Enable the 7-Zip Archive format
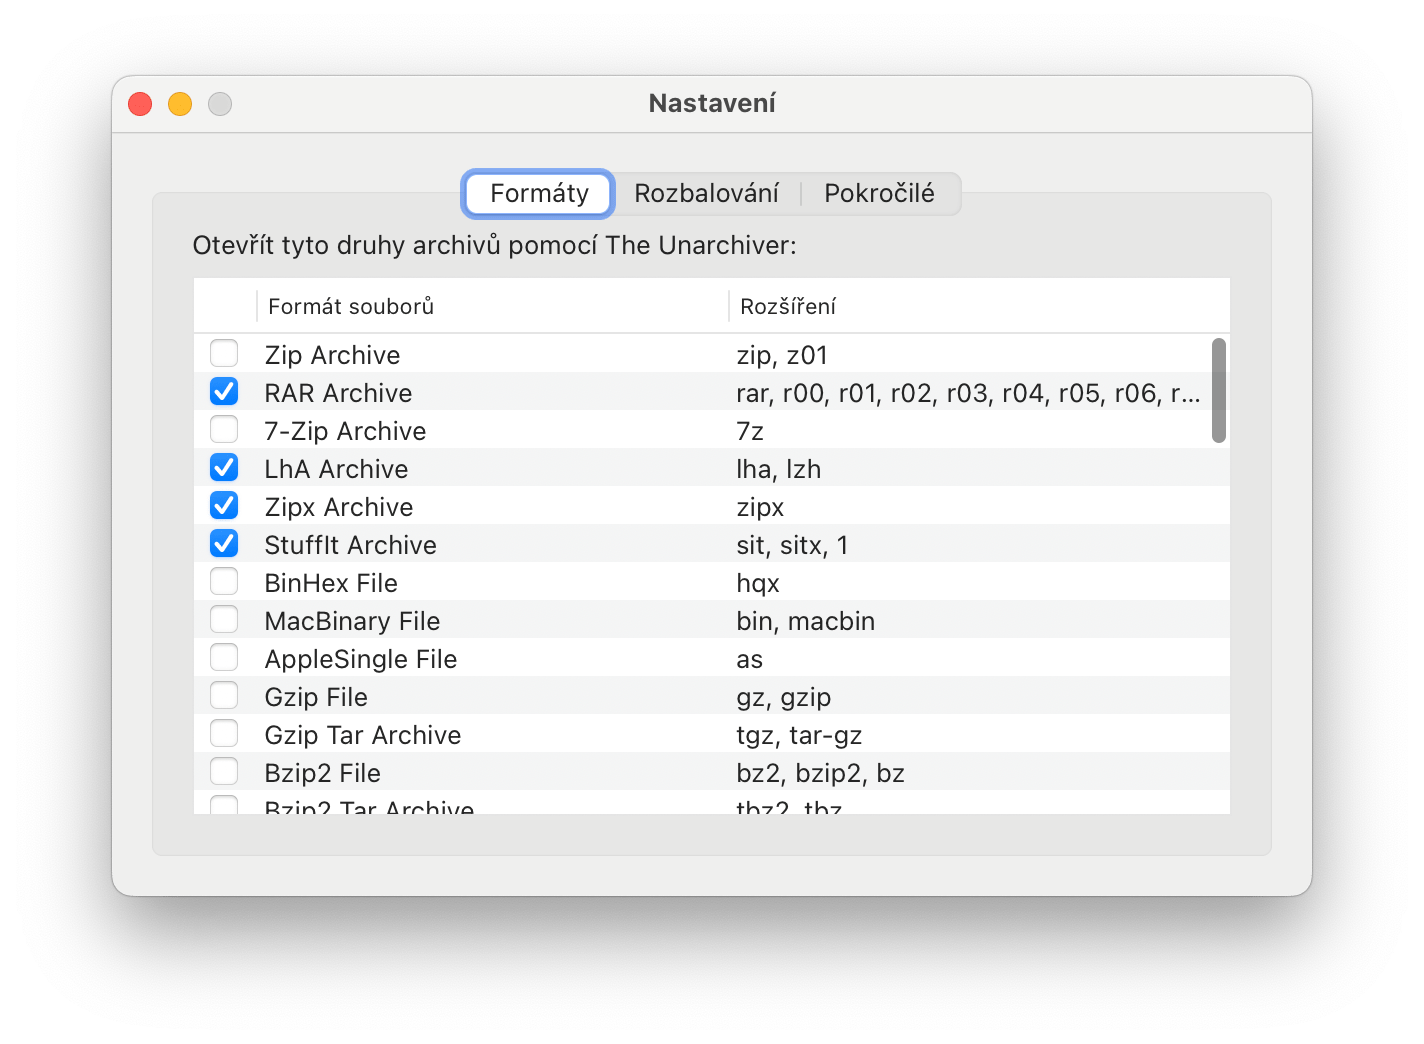Viewport: 1424px width, 1044px height. click(x=224, y=430)
